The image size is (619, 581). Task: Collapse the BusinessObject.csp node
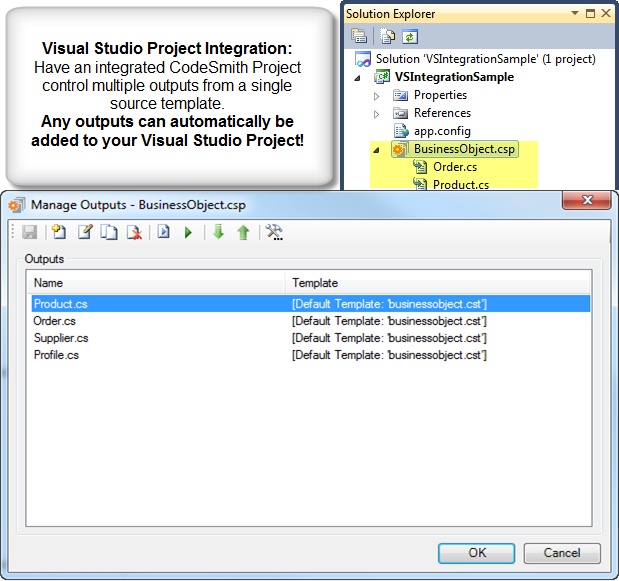point(376,150)
